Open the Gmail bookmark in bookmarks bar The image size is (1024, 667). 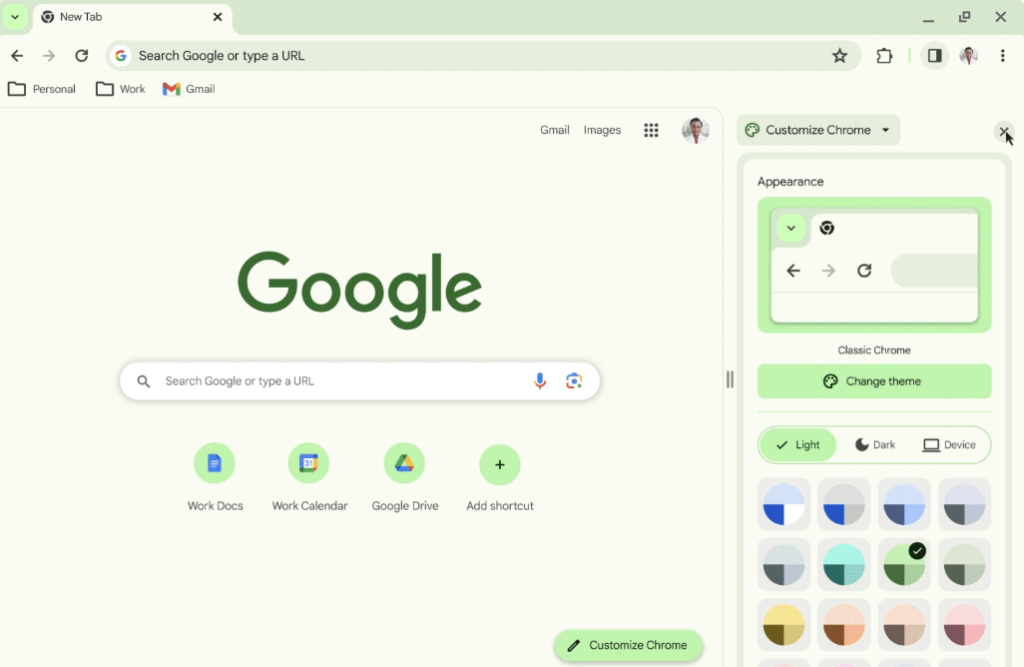[x=189, y=89]
